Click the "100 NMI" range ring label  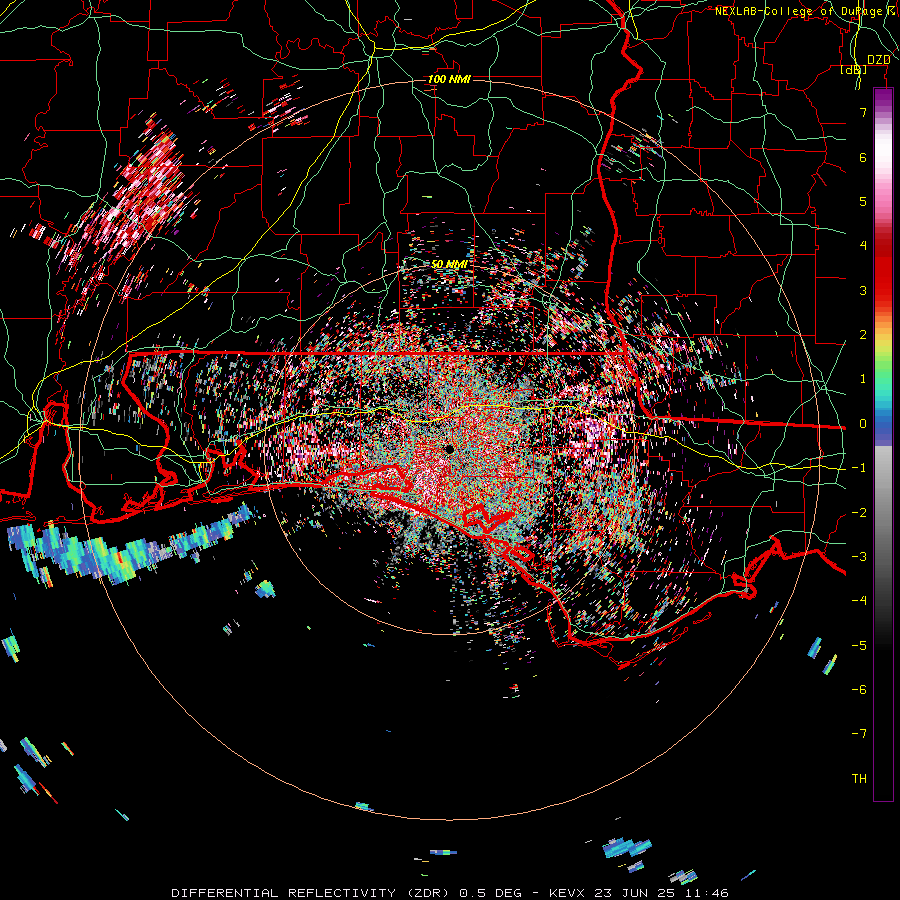(x=449, y=79)
